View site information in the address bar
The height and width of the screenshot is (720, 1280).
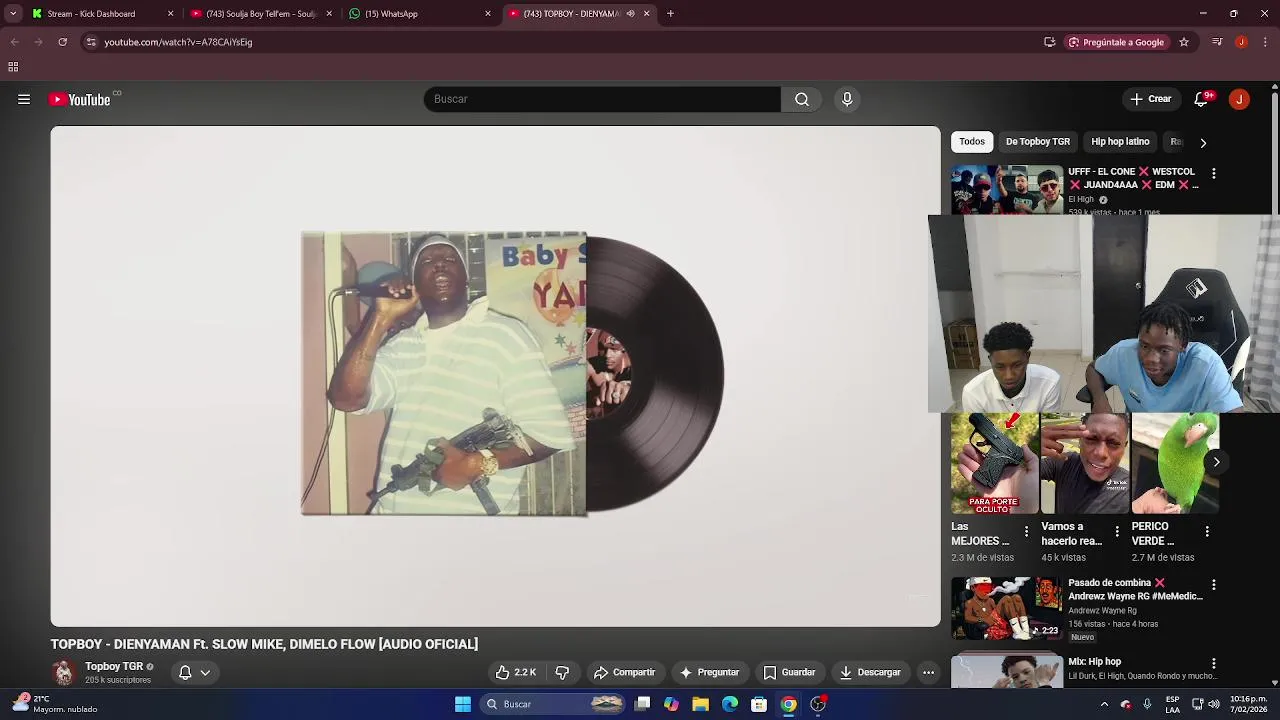coord(91,42)
